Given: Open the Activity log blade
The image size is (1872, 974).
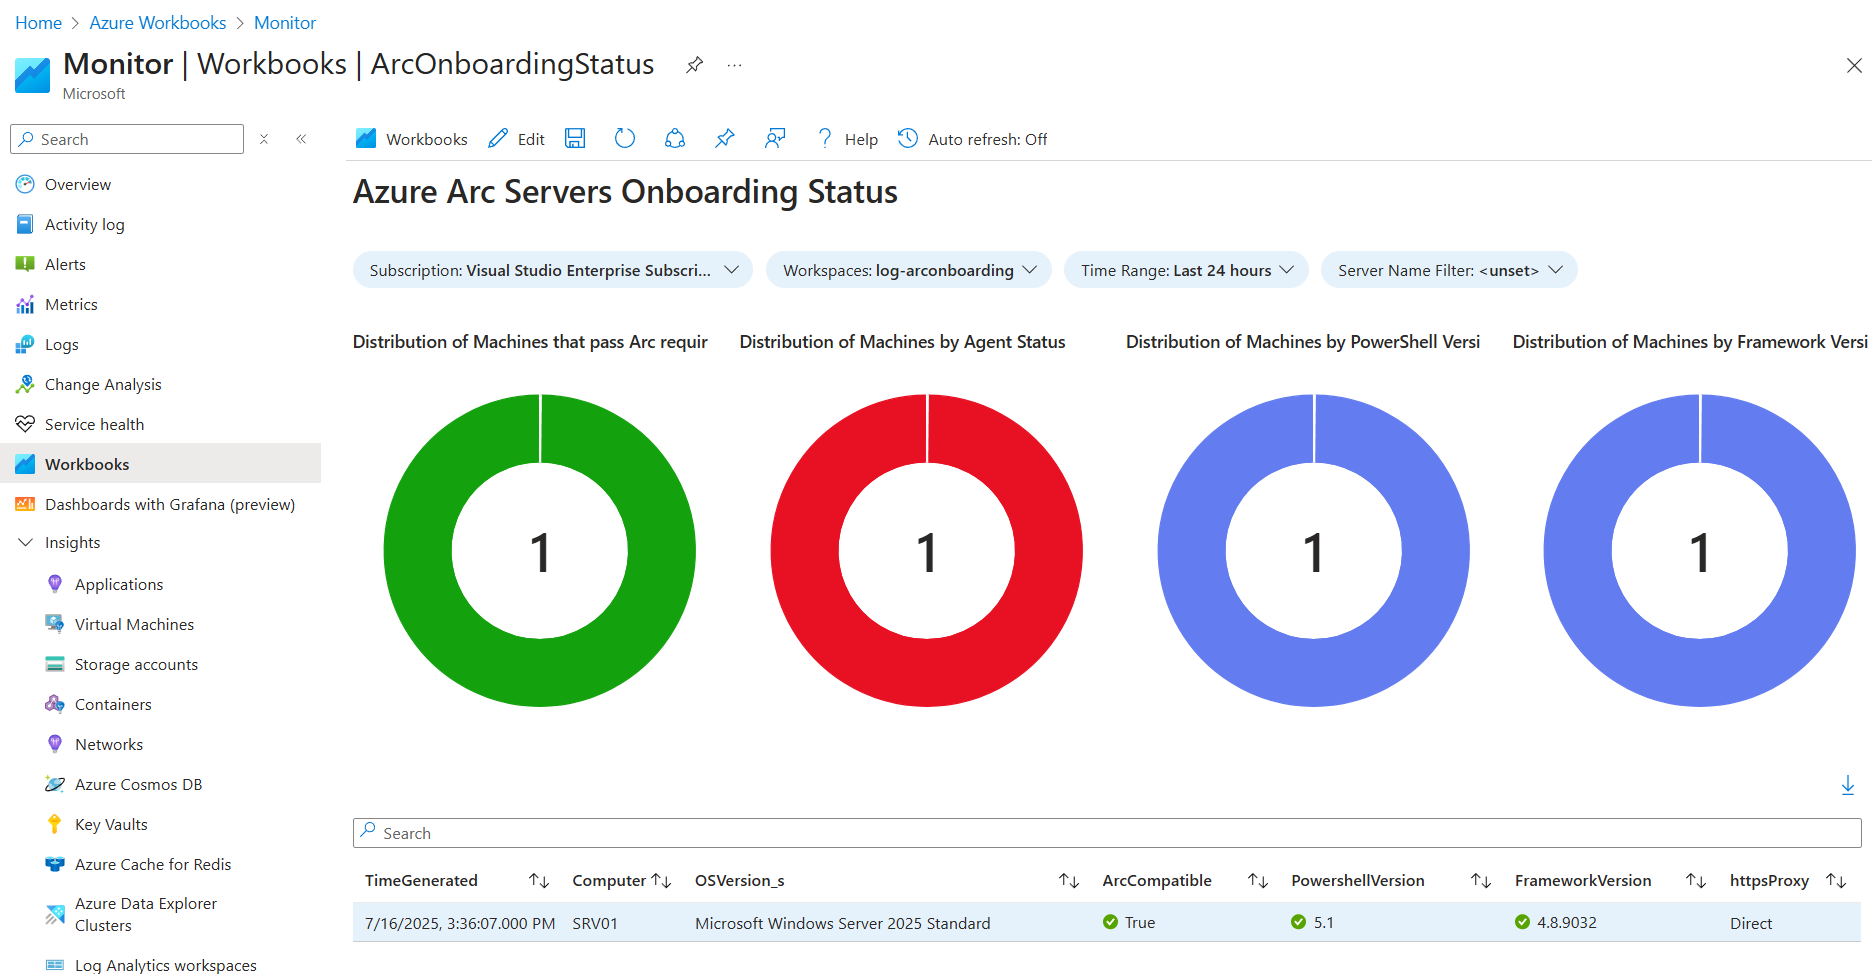Looking at the screenshot, I should point(83,224).
